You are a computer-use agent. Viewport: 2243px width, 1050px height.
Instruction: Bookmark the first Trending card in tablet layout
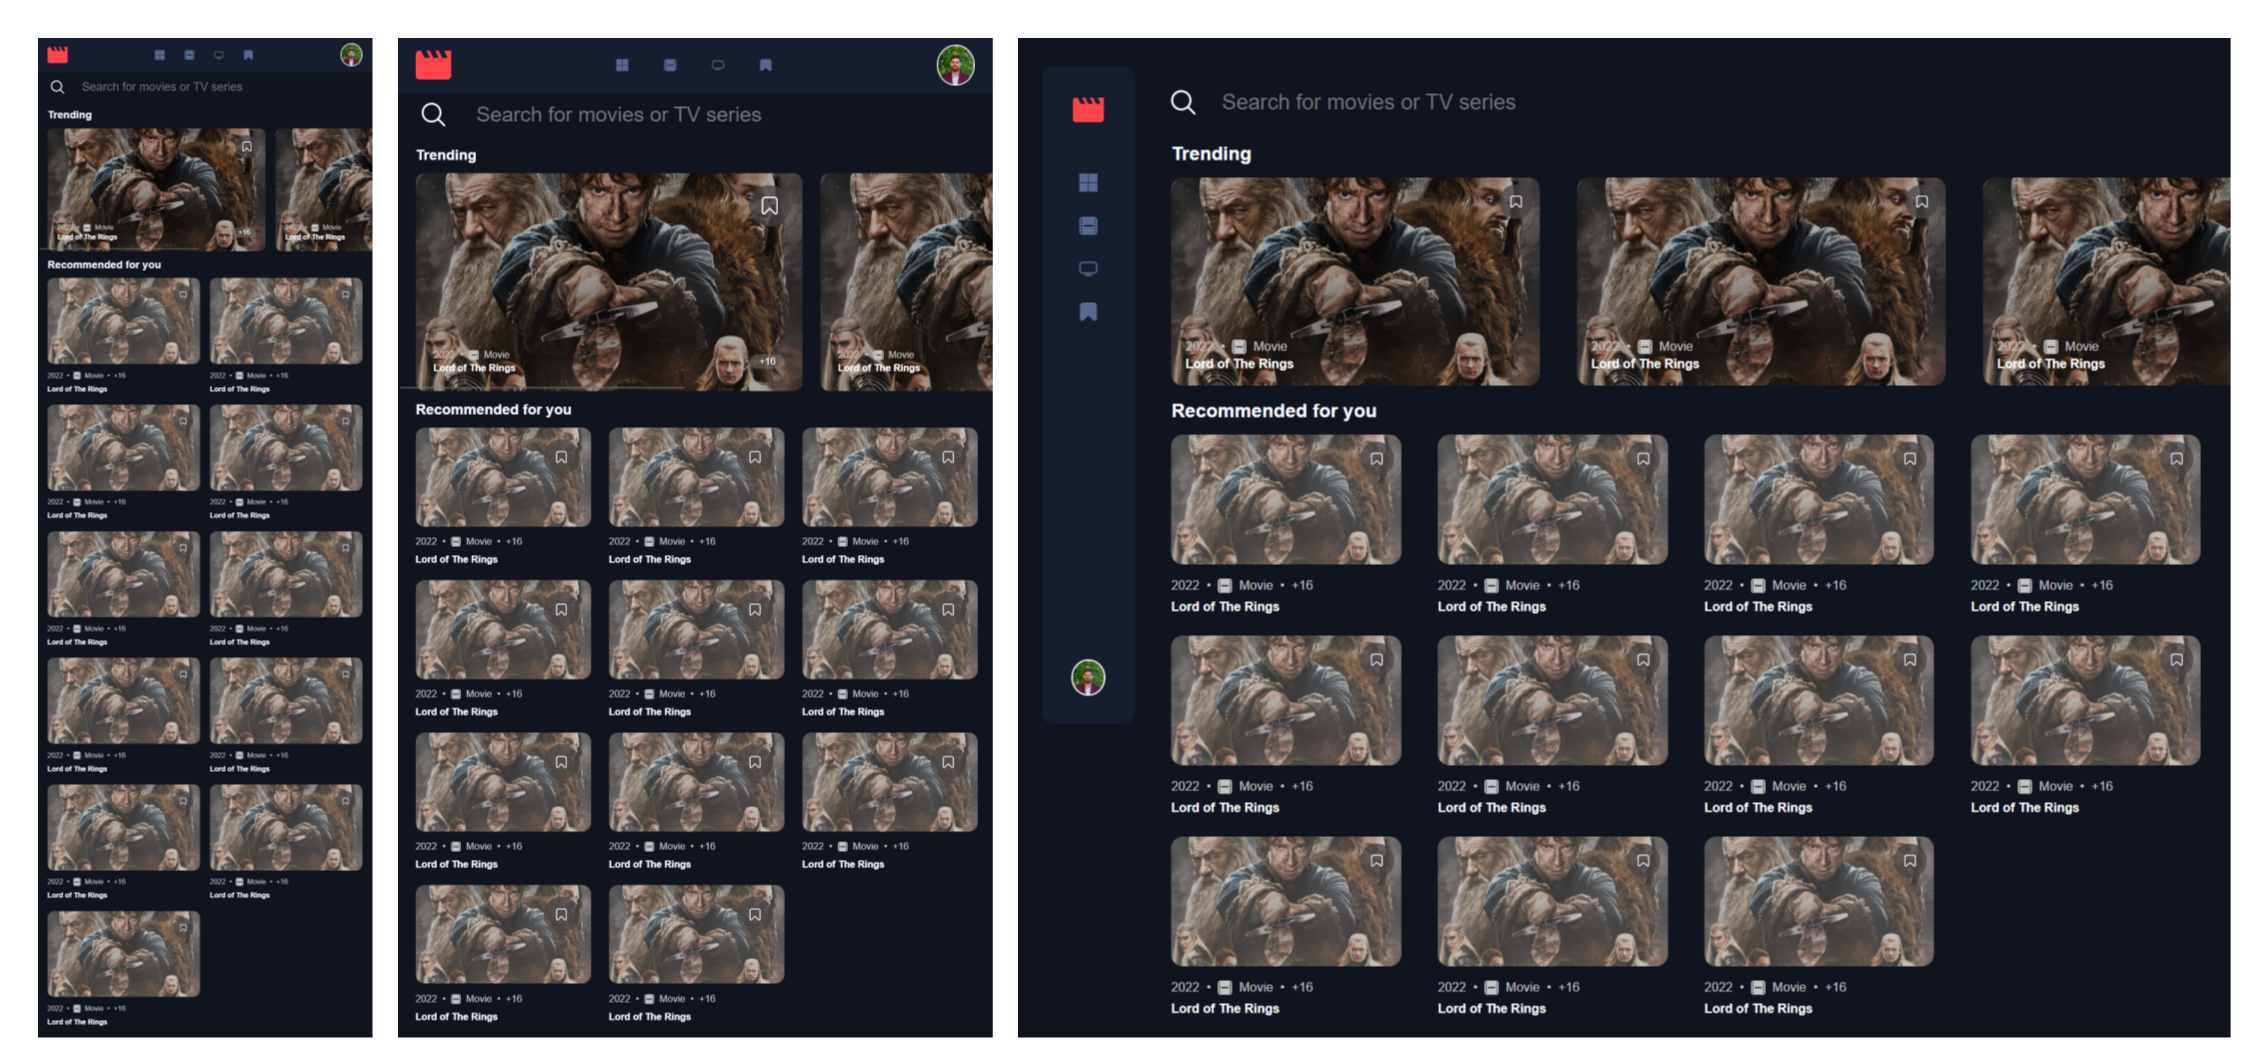coord(769,205)
